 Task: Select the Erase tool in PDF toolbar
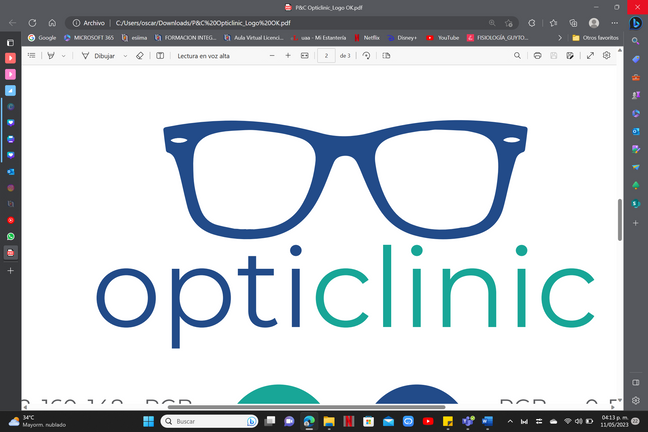(x=139, y=56)
